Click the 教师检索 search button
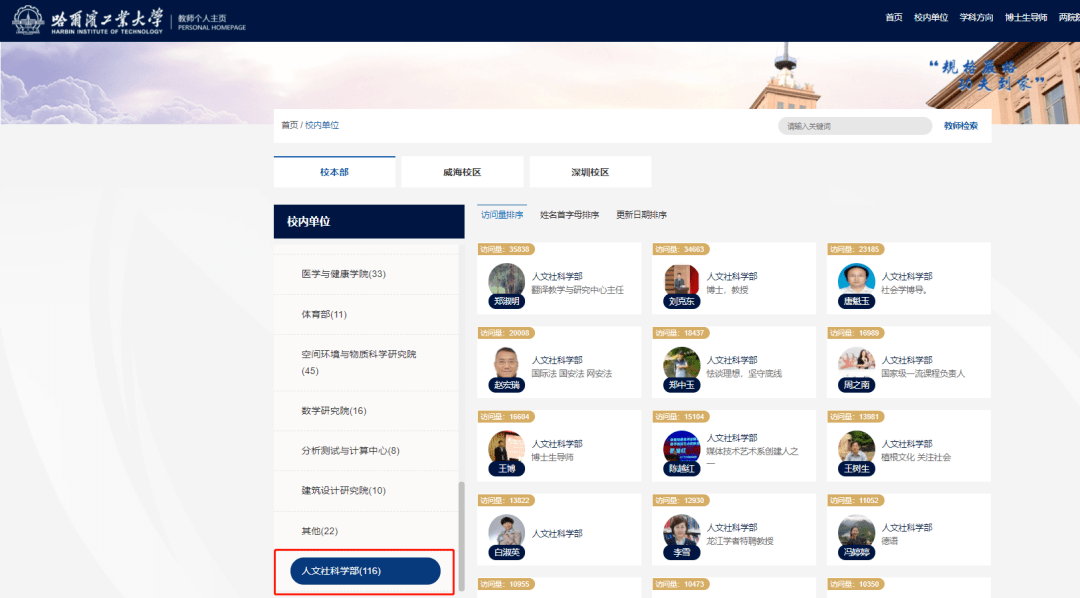 pos(961,126)
